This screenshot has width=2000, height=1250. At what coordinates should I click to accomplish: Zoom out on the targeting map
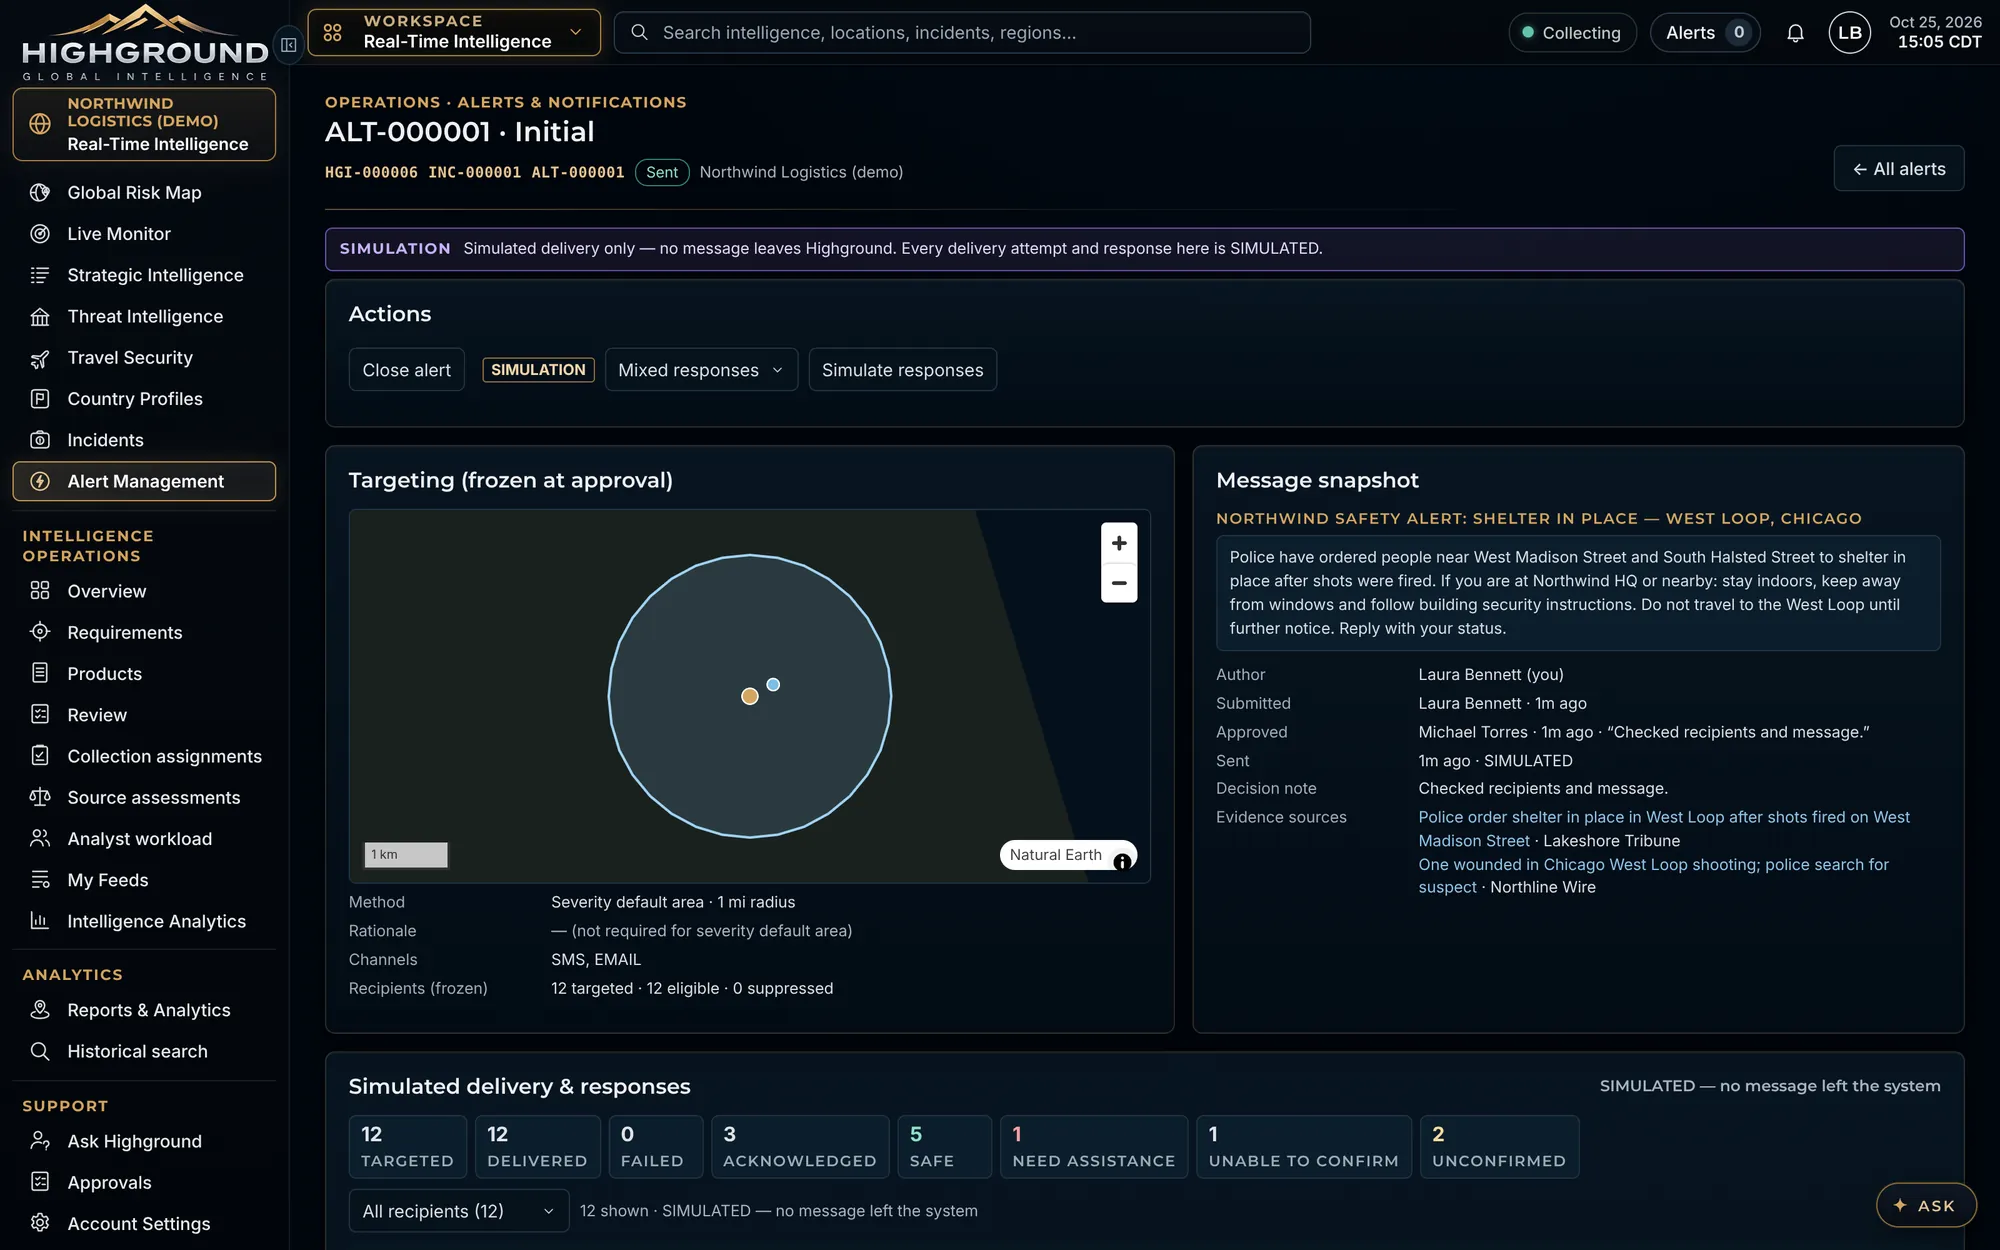coord(1119,583)
